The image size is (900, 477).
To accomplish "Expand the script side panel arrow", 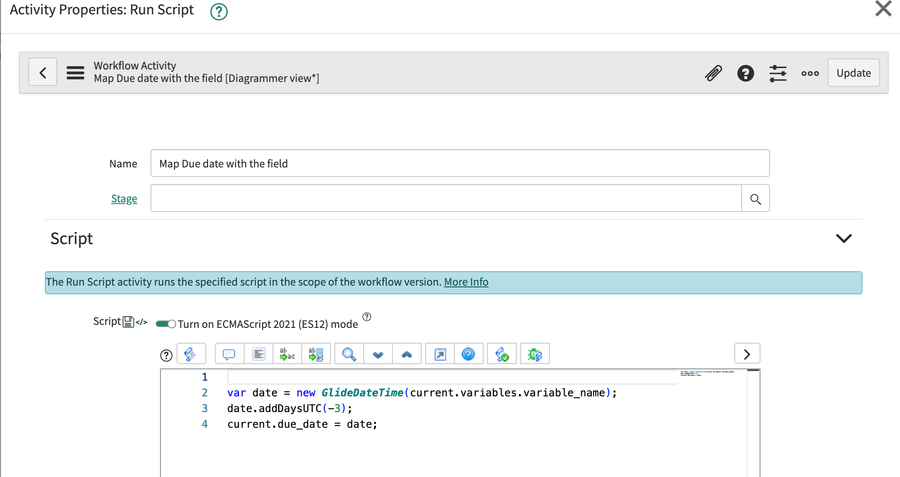I will click(747, 354).
